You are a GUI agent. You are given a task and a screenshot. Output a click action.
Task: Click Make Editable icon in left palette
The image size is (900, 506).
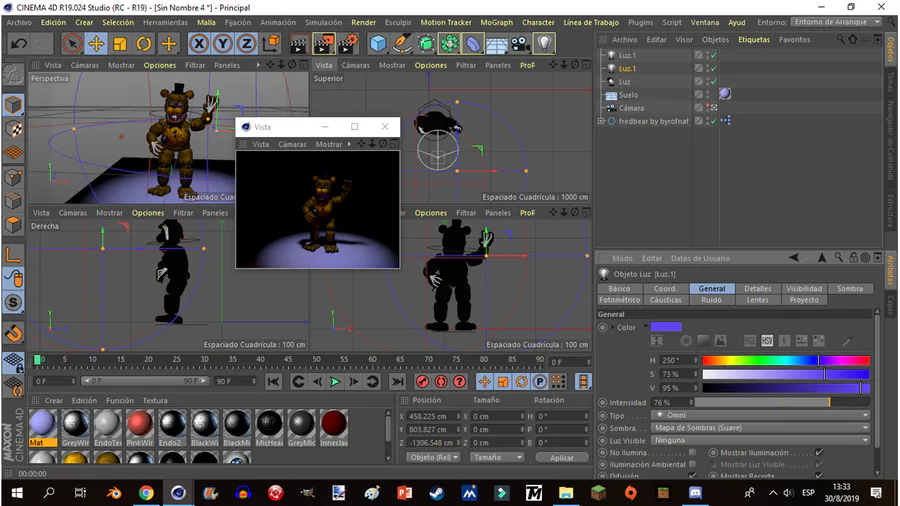13,75
